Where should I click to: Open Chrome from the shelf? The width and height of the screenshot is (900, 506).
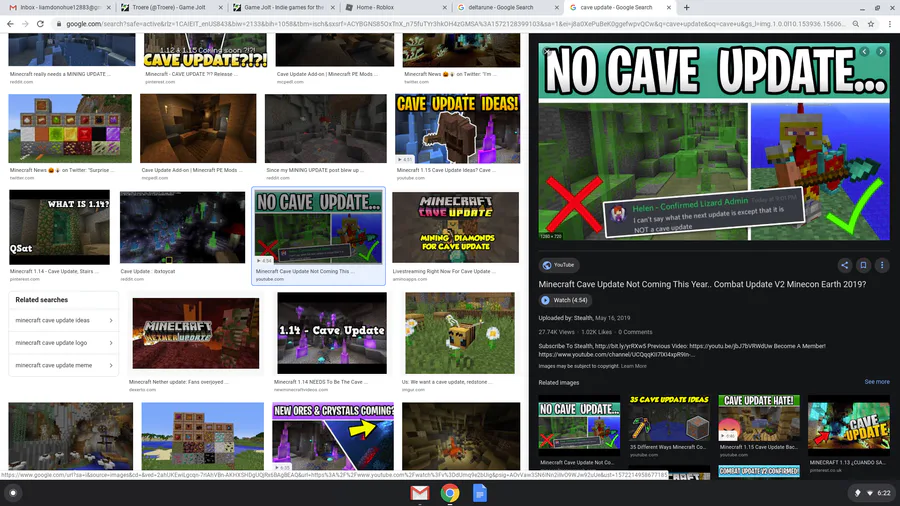pos(450,493)
